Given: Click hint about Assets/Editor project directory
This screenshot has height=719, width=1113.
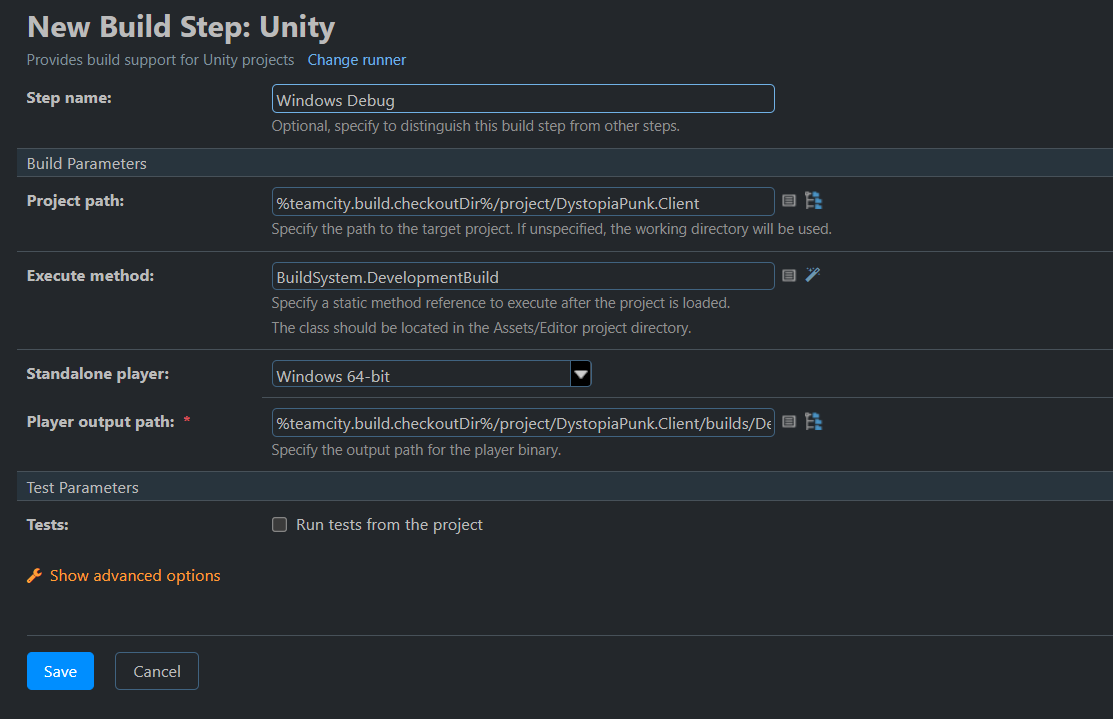Looking at the screenshot, I should [x=481, y=328].
